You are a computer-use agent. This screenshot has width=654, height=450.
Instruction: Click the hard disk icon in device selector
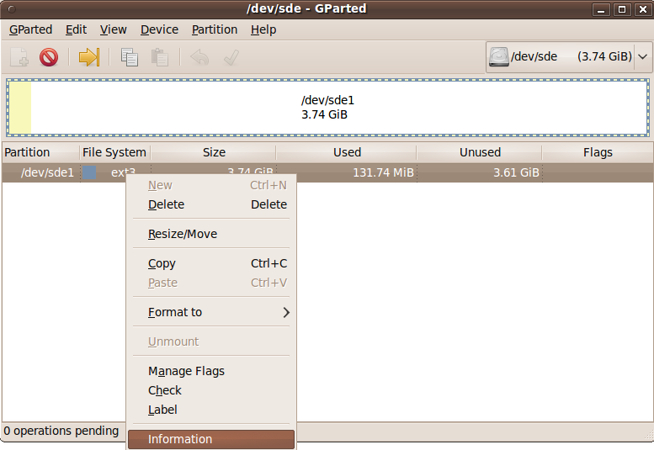point(499,57)
